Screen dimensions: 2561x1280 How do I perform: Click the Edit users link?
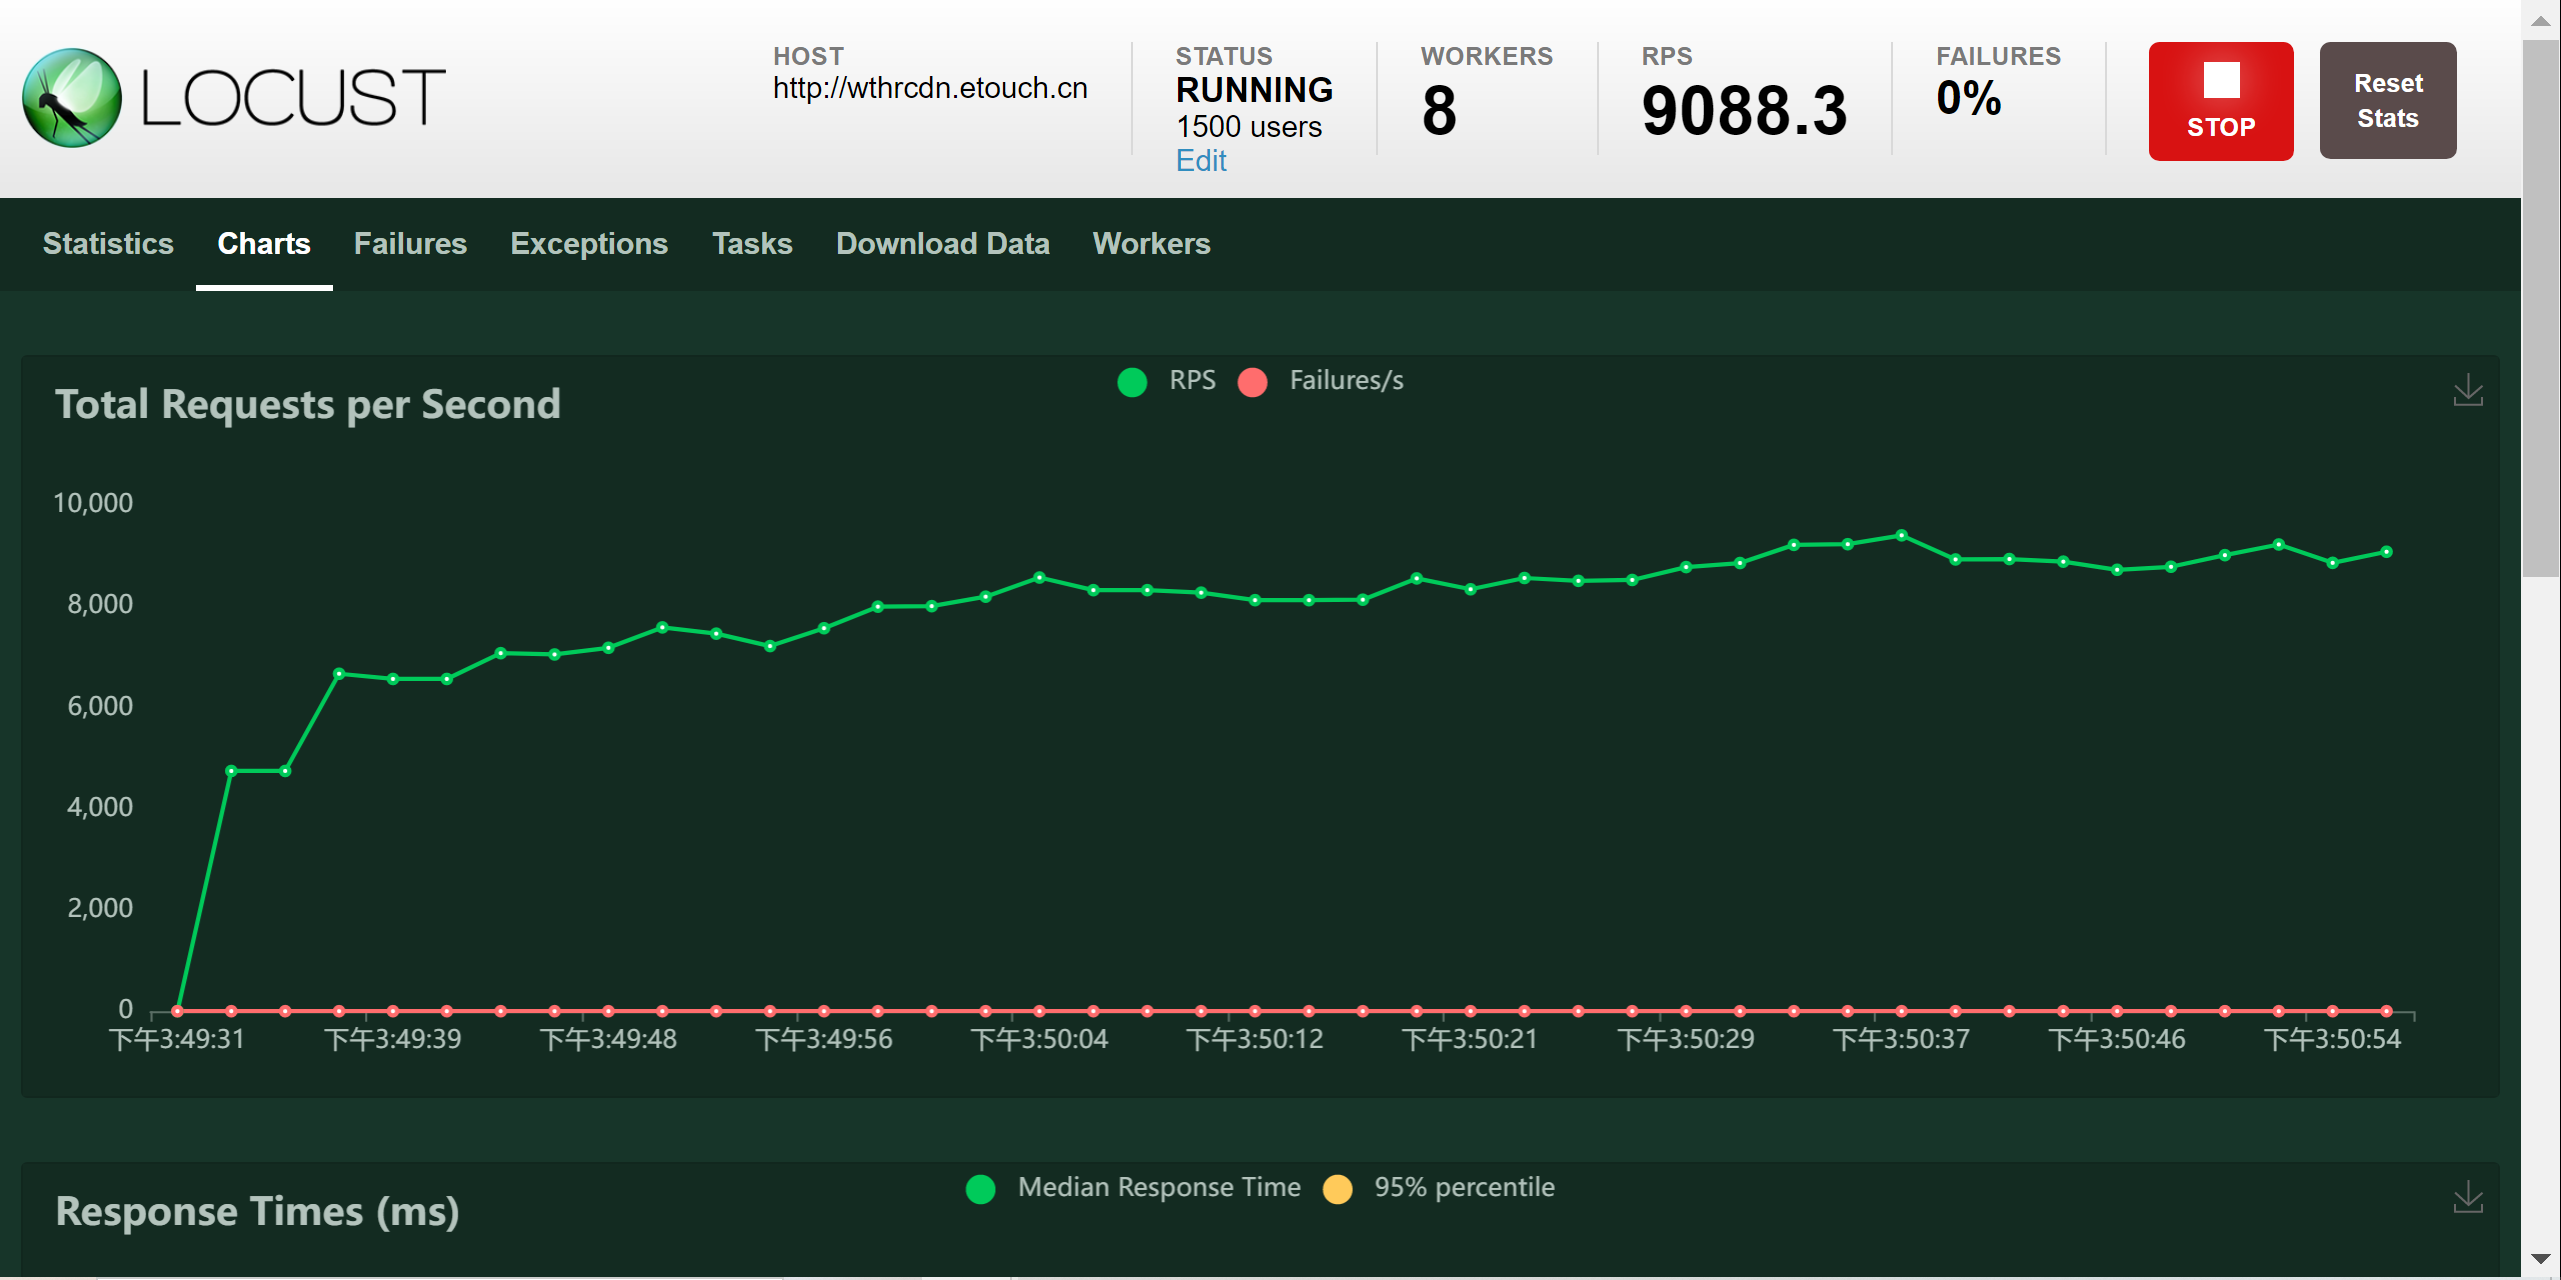[x=1200, y=161]
